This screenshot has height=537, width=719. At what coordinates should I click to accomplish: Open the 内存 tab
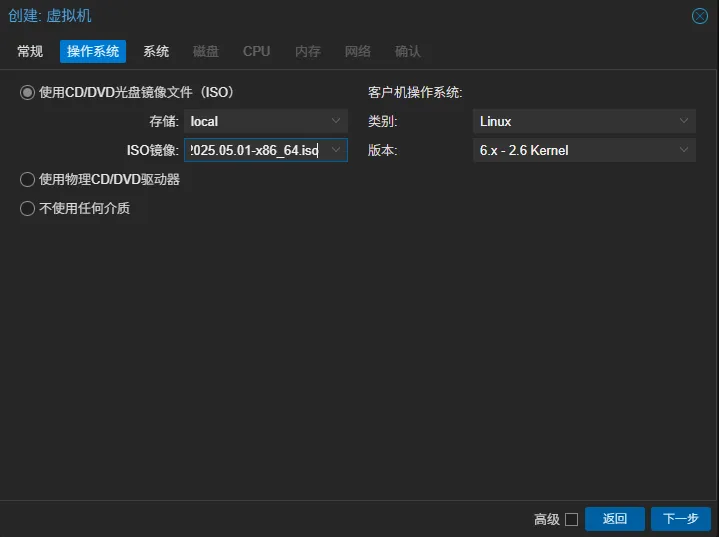pyautogui.click(x=308, y=51)
